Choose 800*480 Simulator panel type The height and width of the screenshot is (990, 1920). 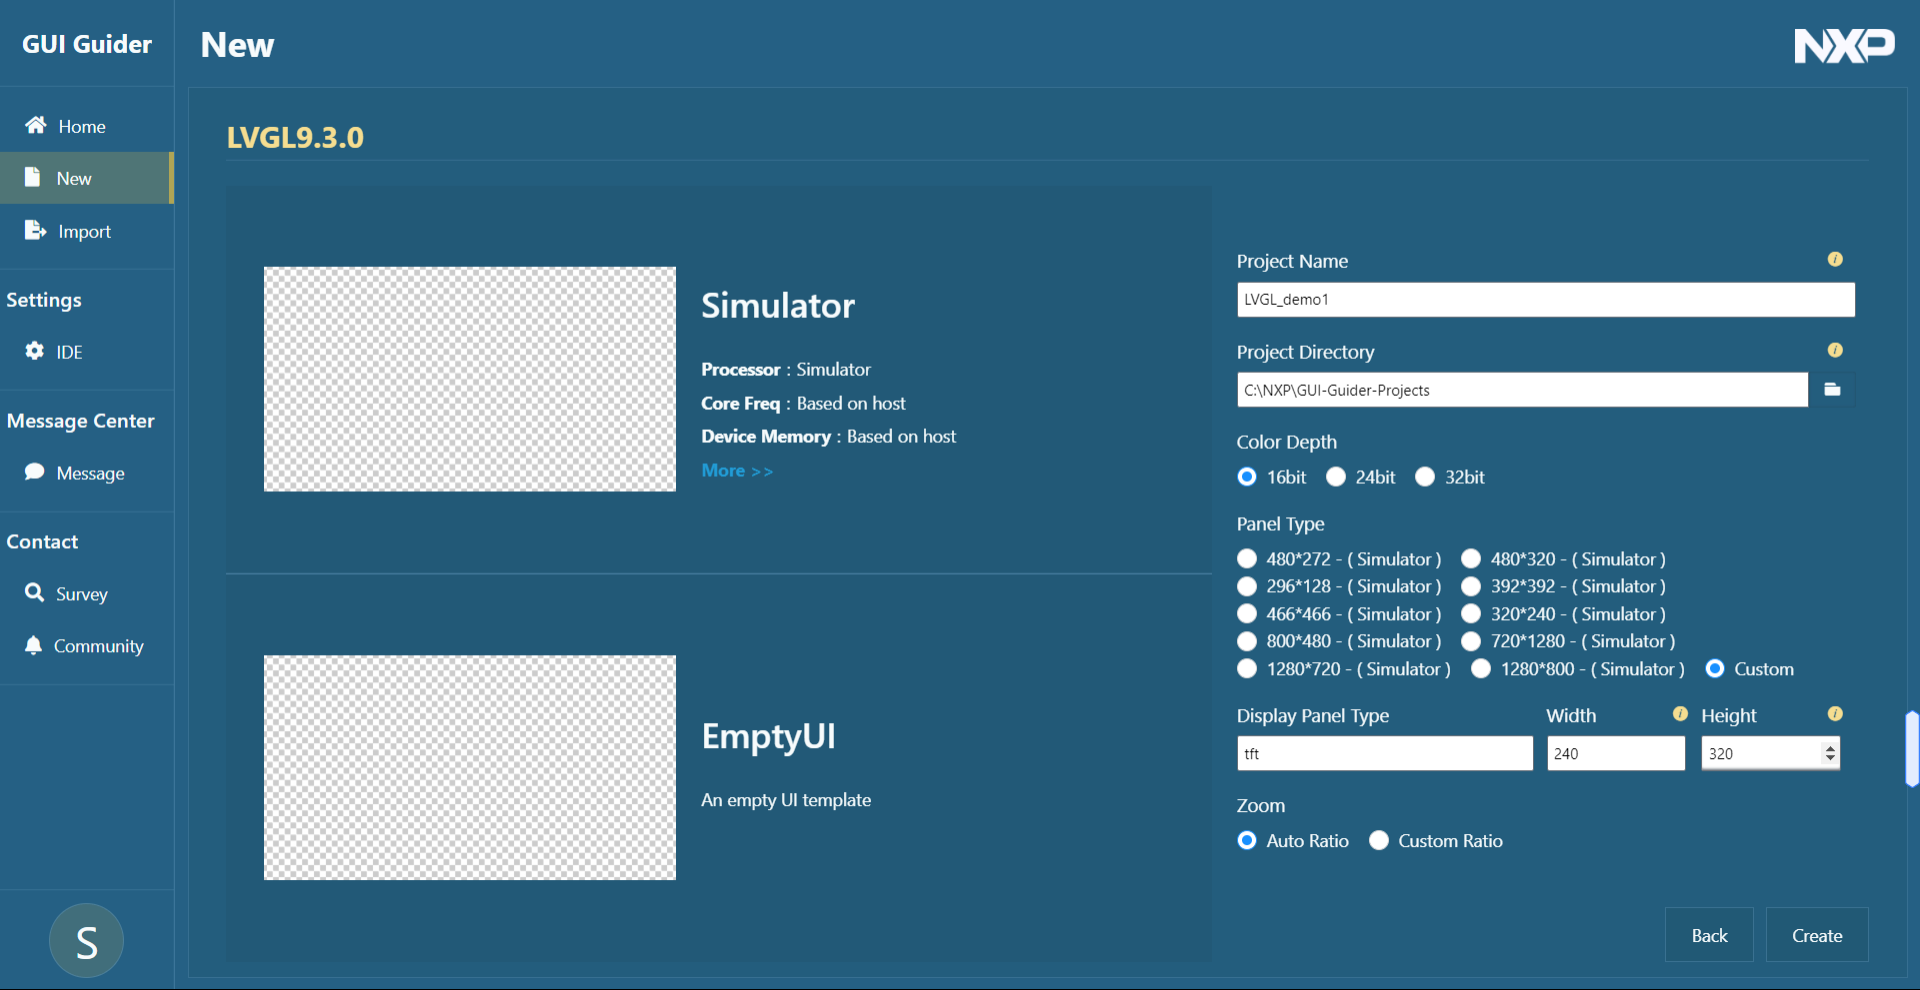pos(1247,641)
